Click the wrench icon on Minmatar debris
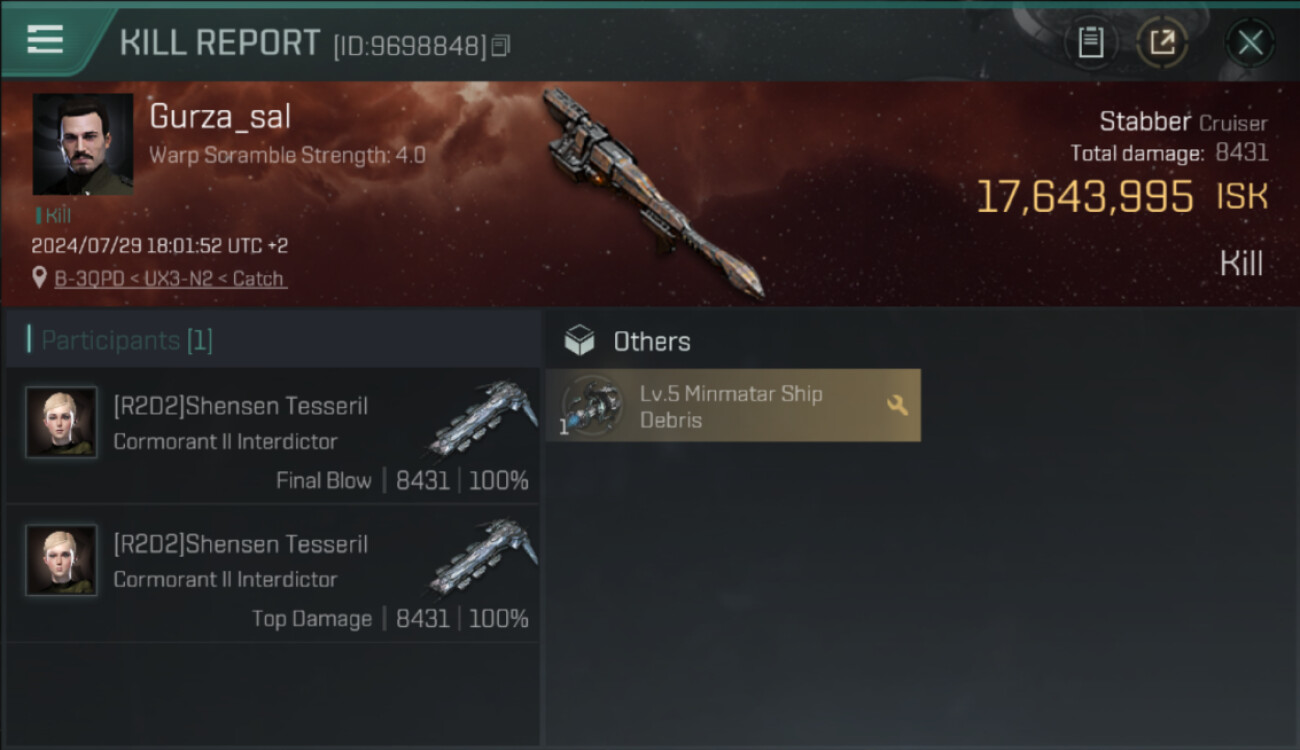The image size is (1300, 750). tap(897, 405)
